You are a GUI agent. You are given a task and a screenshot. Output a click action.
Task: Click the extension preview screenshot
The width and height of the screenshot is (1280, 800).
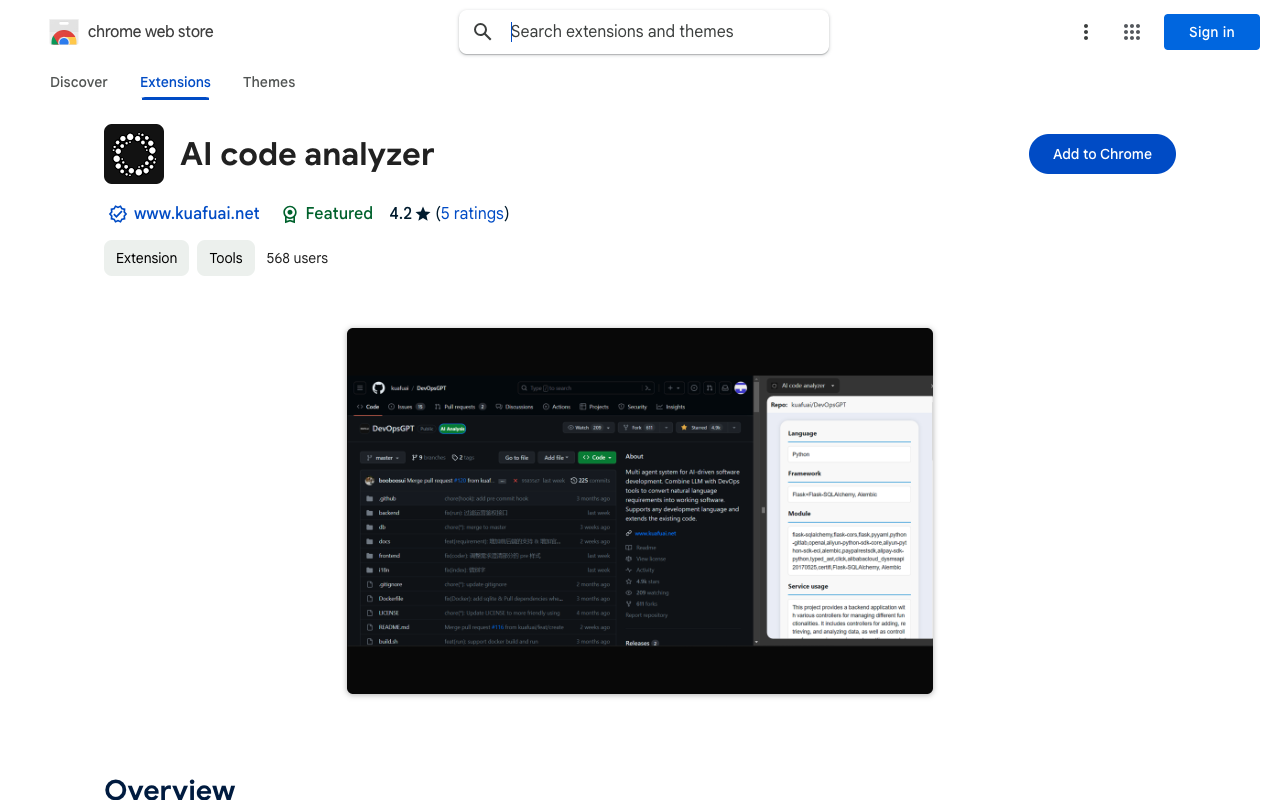pos(640,511)
